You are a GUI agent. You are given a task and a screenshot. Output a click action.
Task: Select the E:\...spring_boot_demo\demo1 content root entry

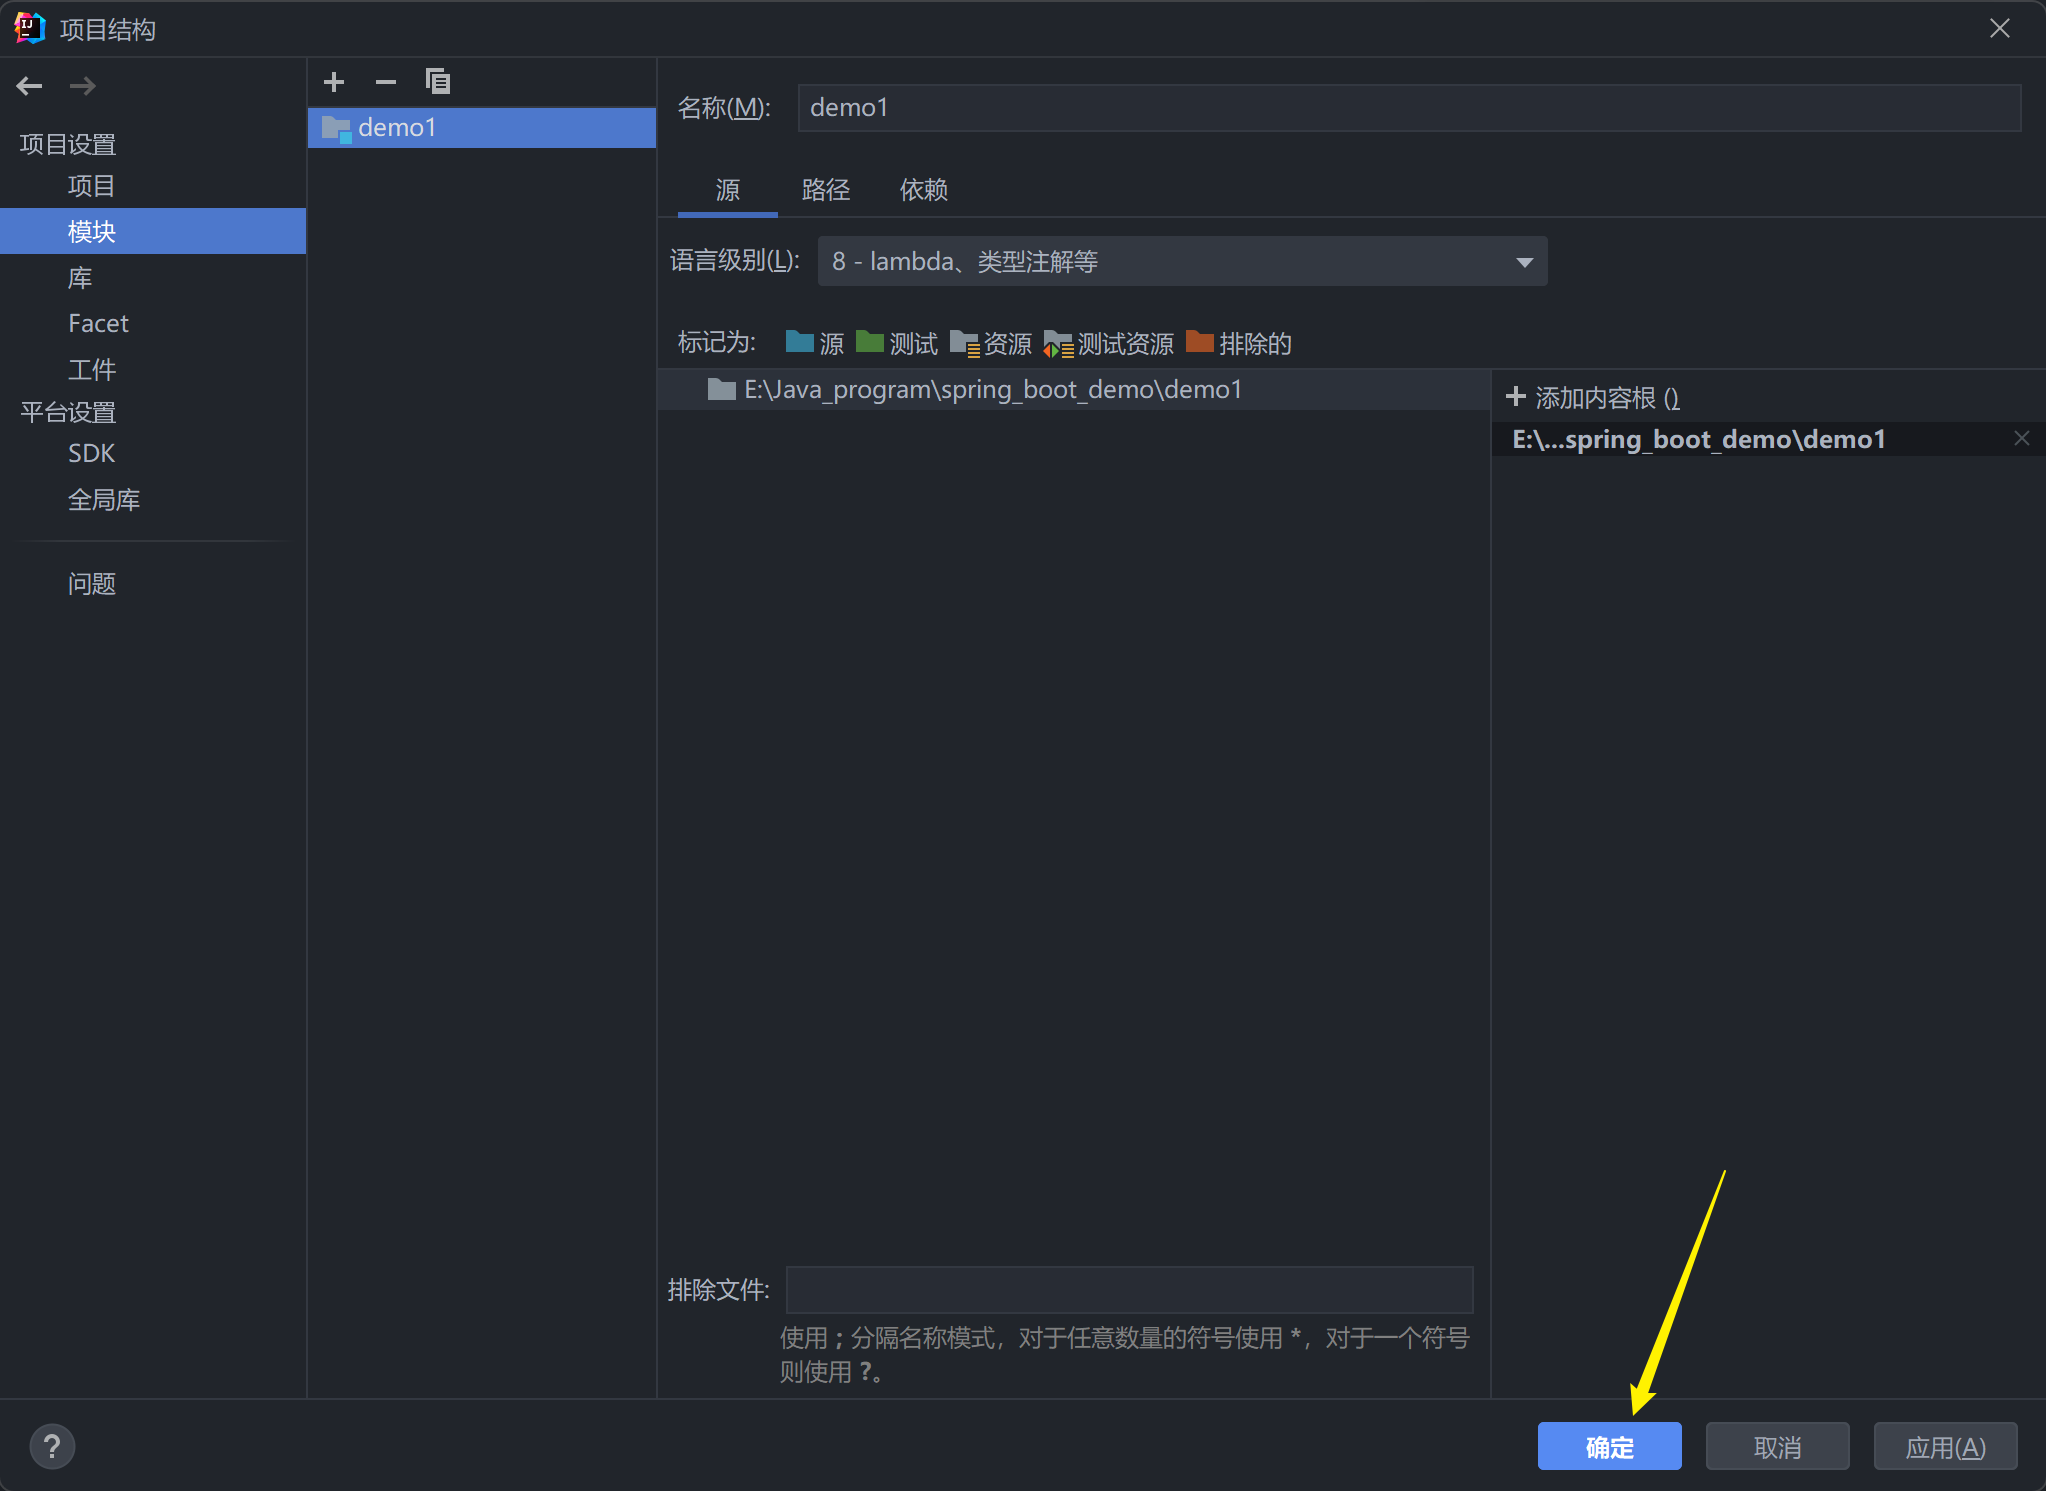point(1768,439)
